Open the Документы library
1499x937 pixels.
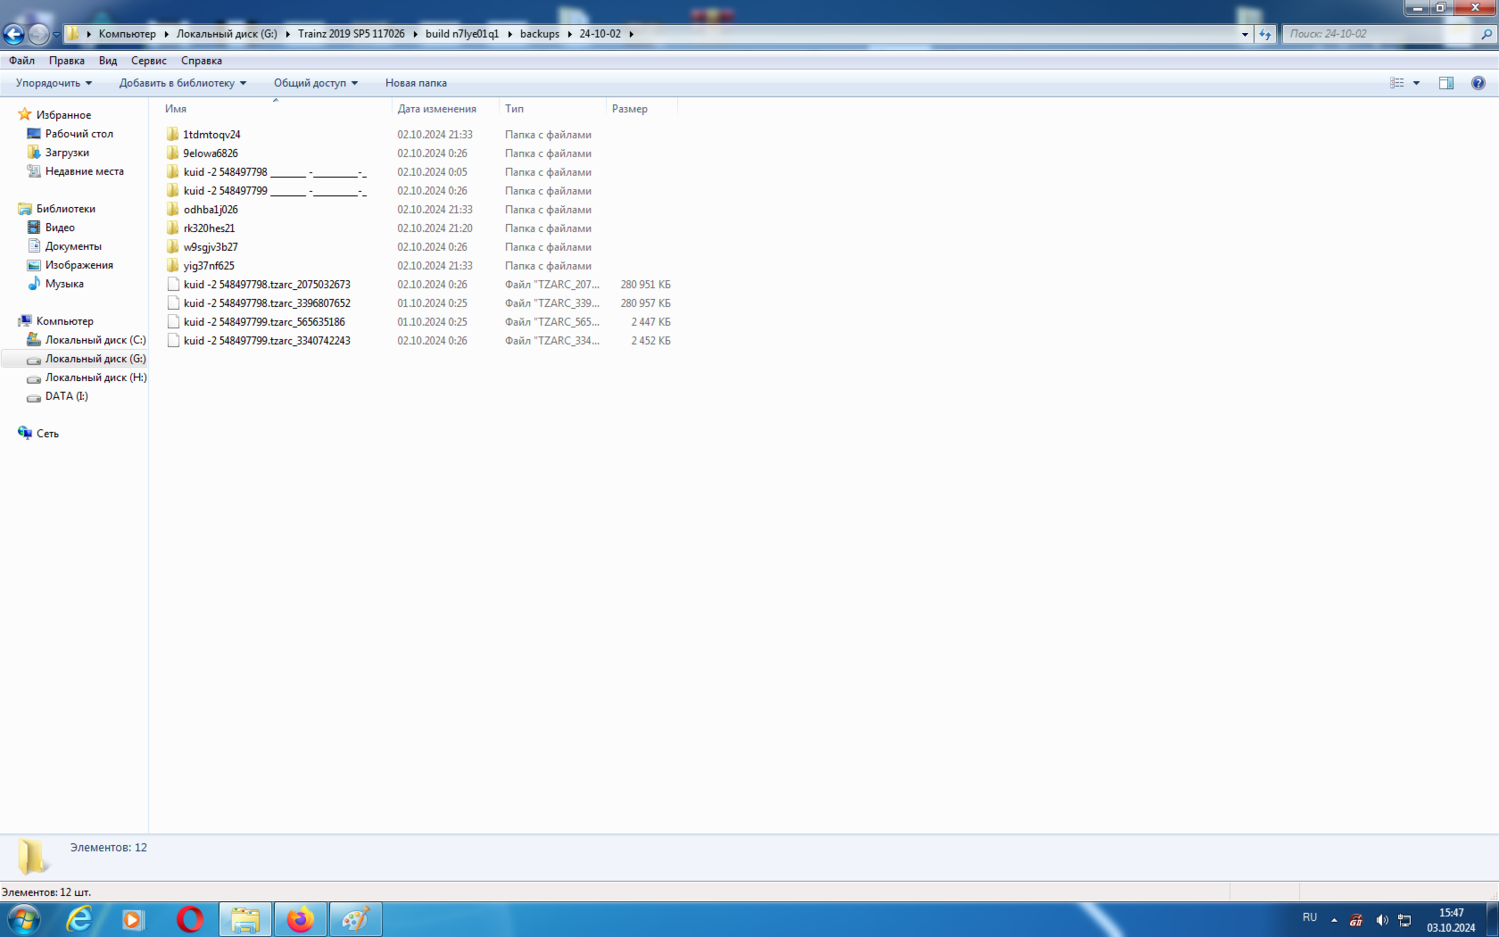[x=73, y=247]
